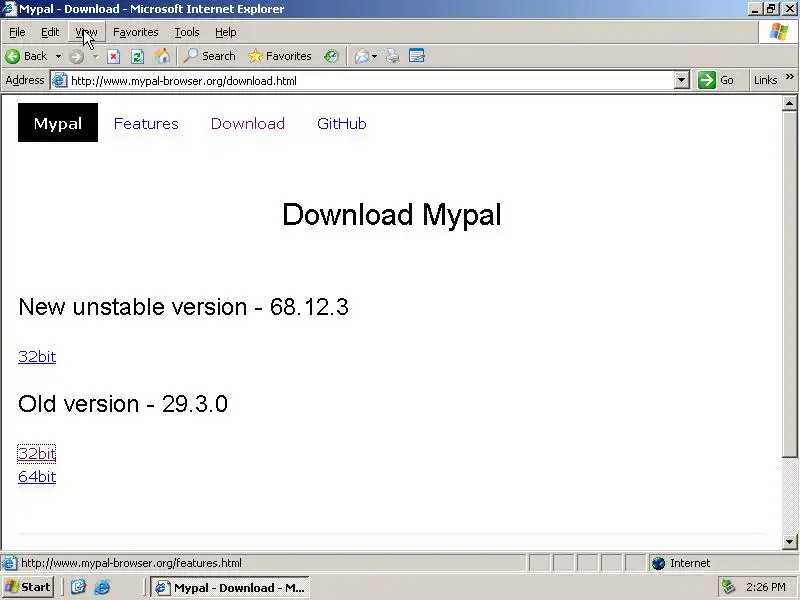Open the Favorites star toolbar button

pos(280,56)
